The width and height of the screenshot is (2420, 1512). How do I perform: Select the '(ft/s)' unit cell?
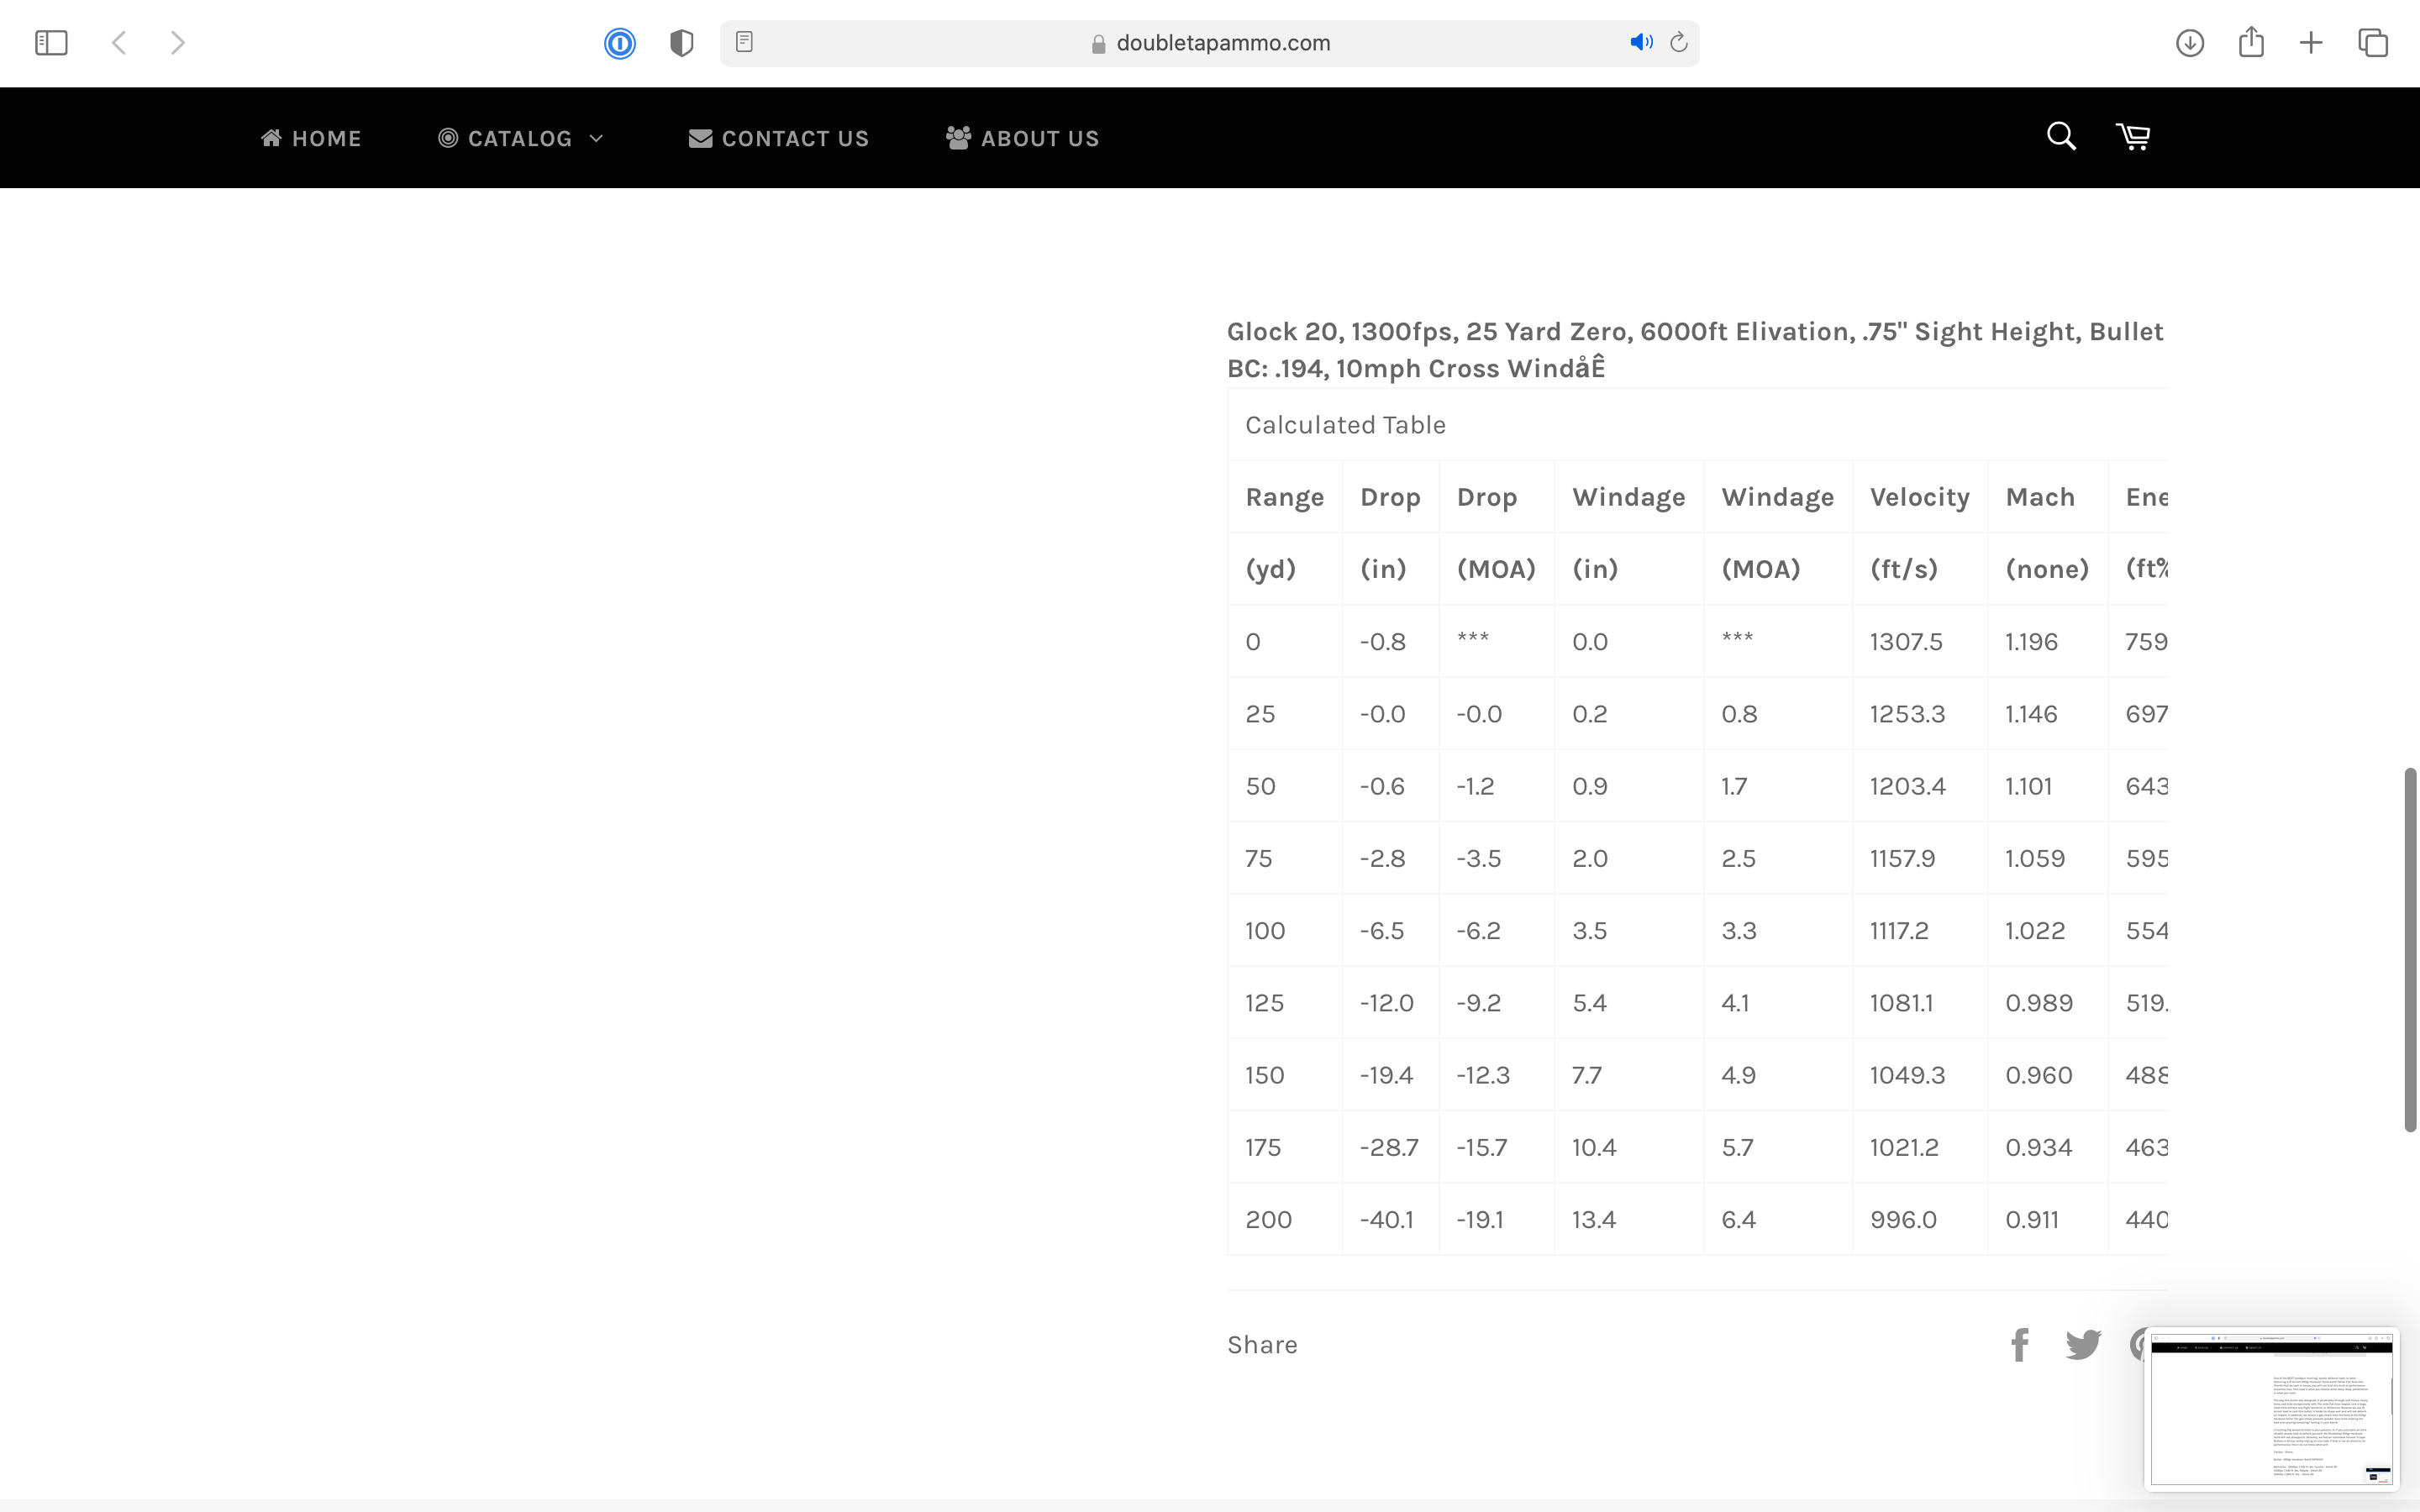(1903, 569)
